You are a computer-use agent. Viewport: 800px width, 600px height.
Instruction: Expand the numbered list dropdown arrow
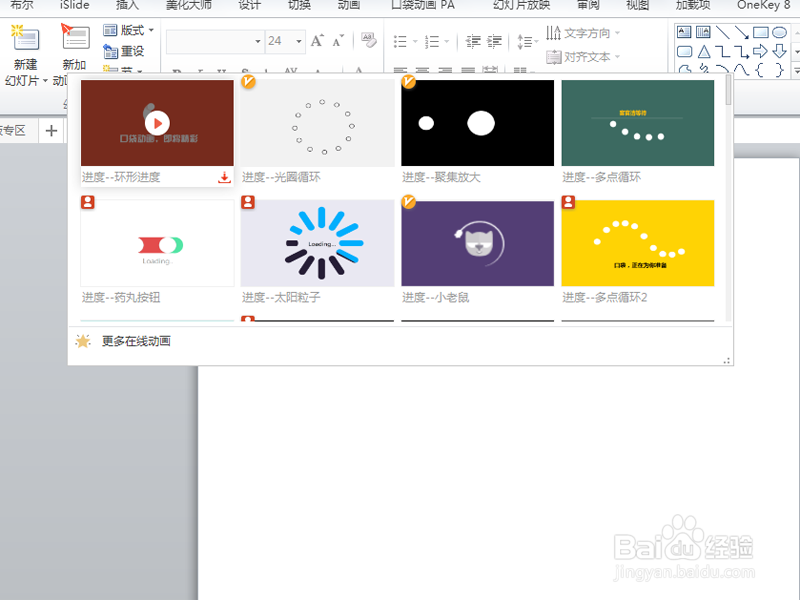[x=446, y=41]
